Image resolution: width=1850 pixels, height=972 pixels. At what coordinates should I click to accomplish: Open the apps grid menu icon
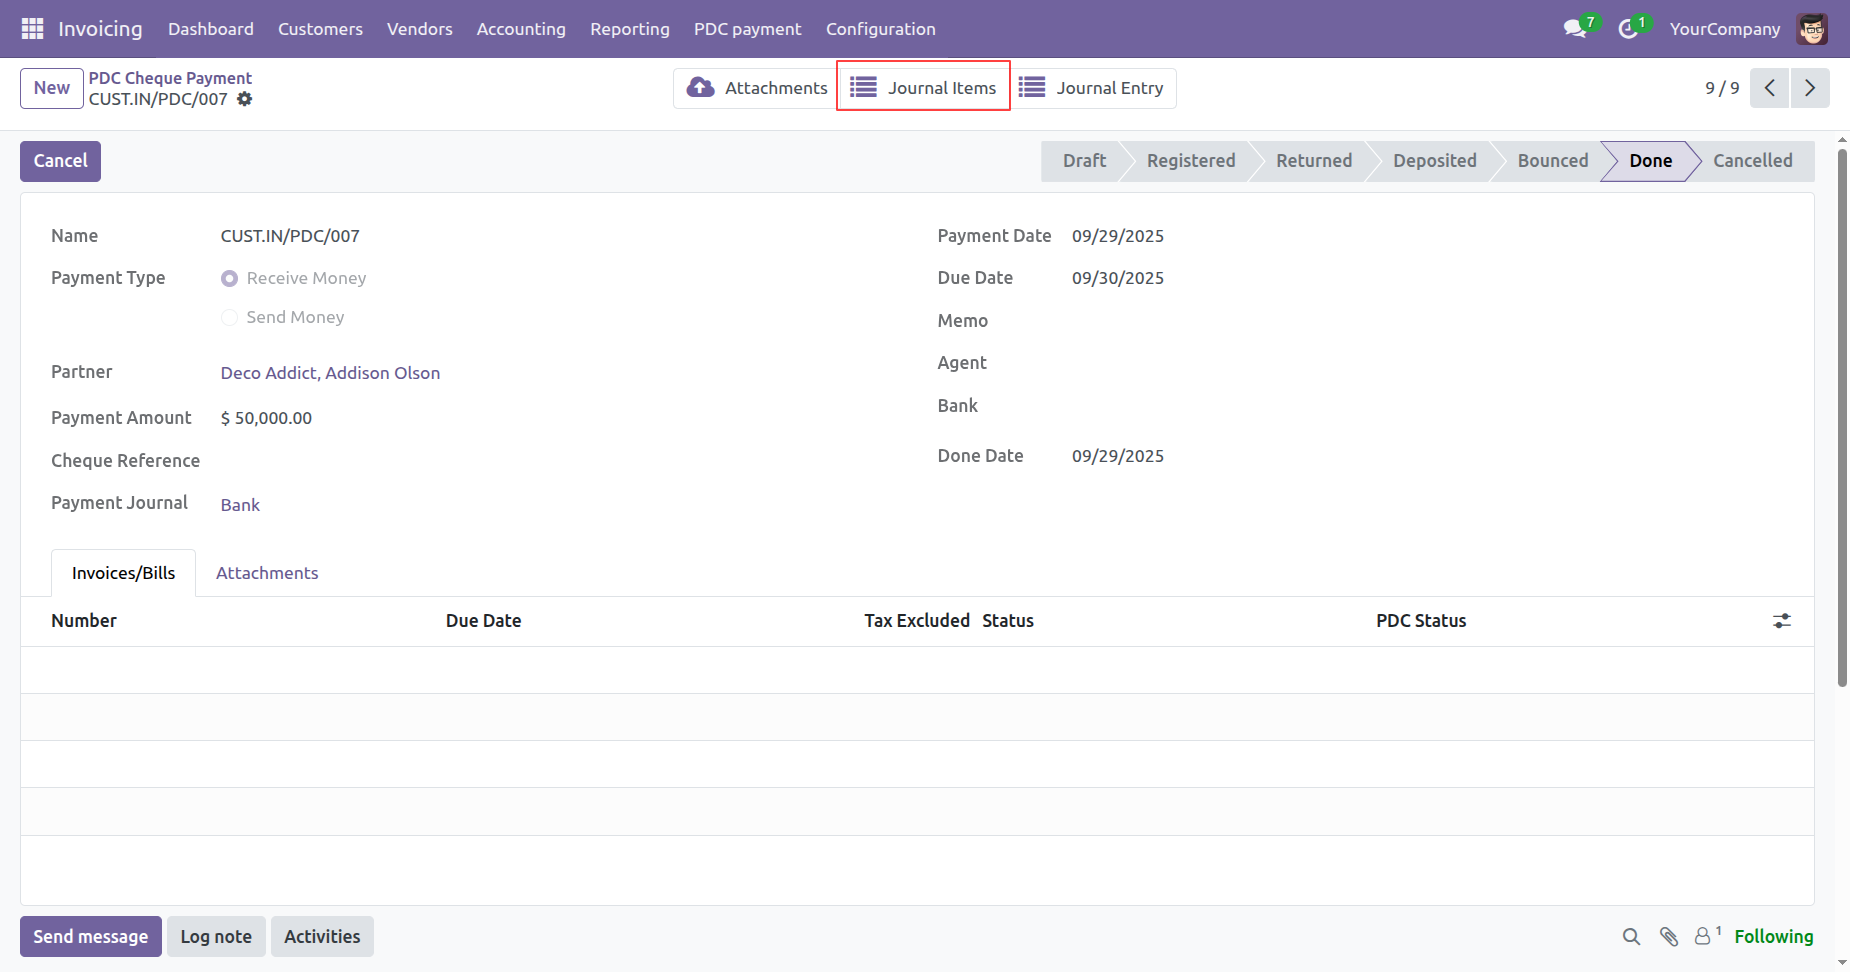pos(32,29)
